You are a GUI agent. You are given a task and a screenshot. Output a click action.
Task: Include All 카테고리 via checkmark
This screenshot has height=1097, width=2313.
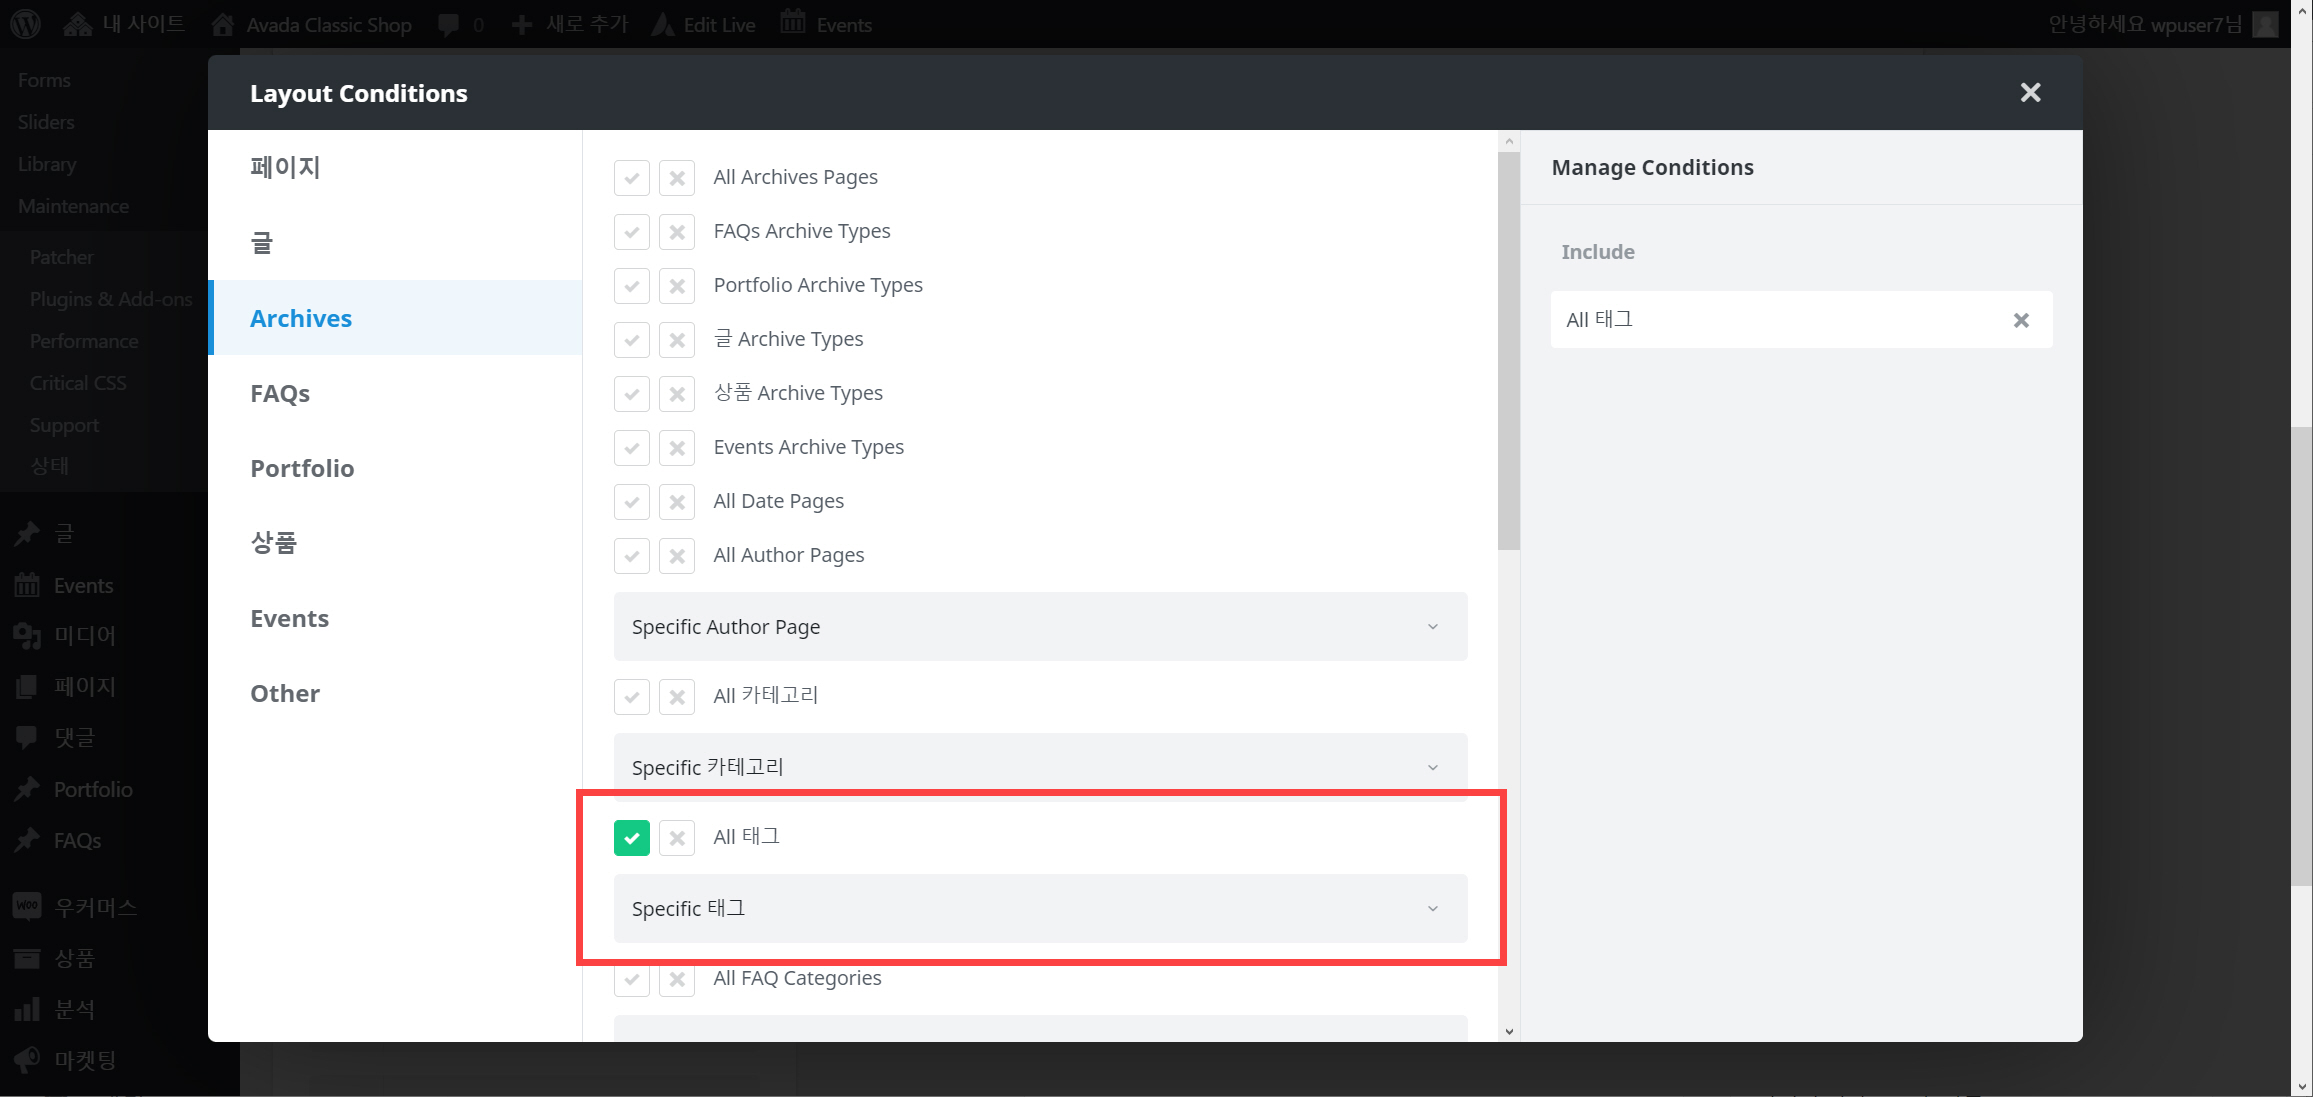(632, 697)
